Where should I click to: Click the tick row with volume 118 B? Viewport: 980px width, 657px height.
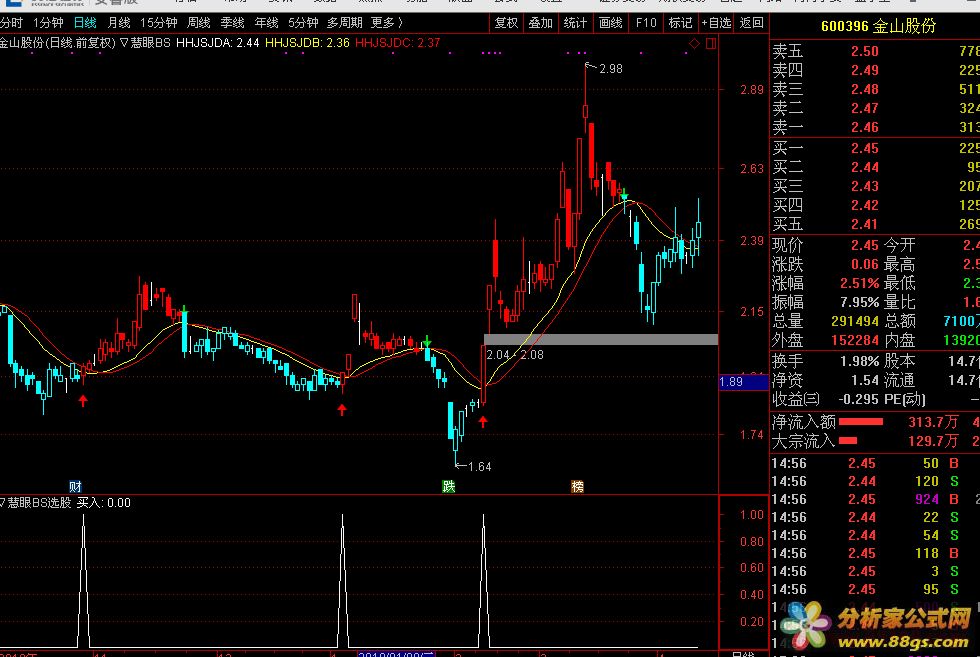[876, 553]
